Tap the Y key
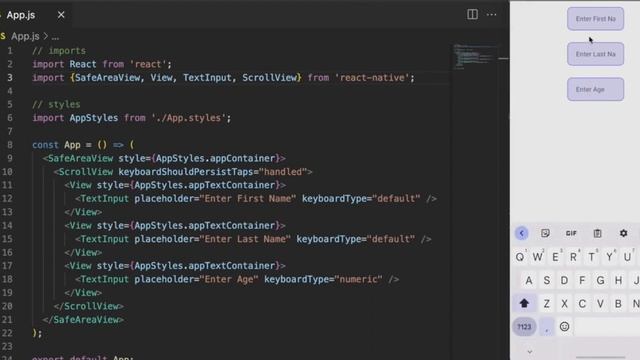Viewport: 640px width, 360px height. [609, 257]
